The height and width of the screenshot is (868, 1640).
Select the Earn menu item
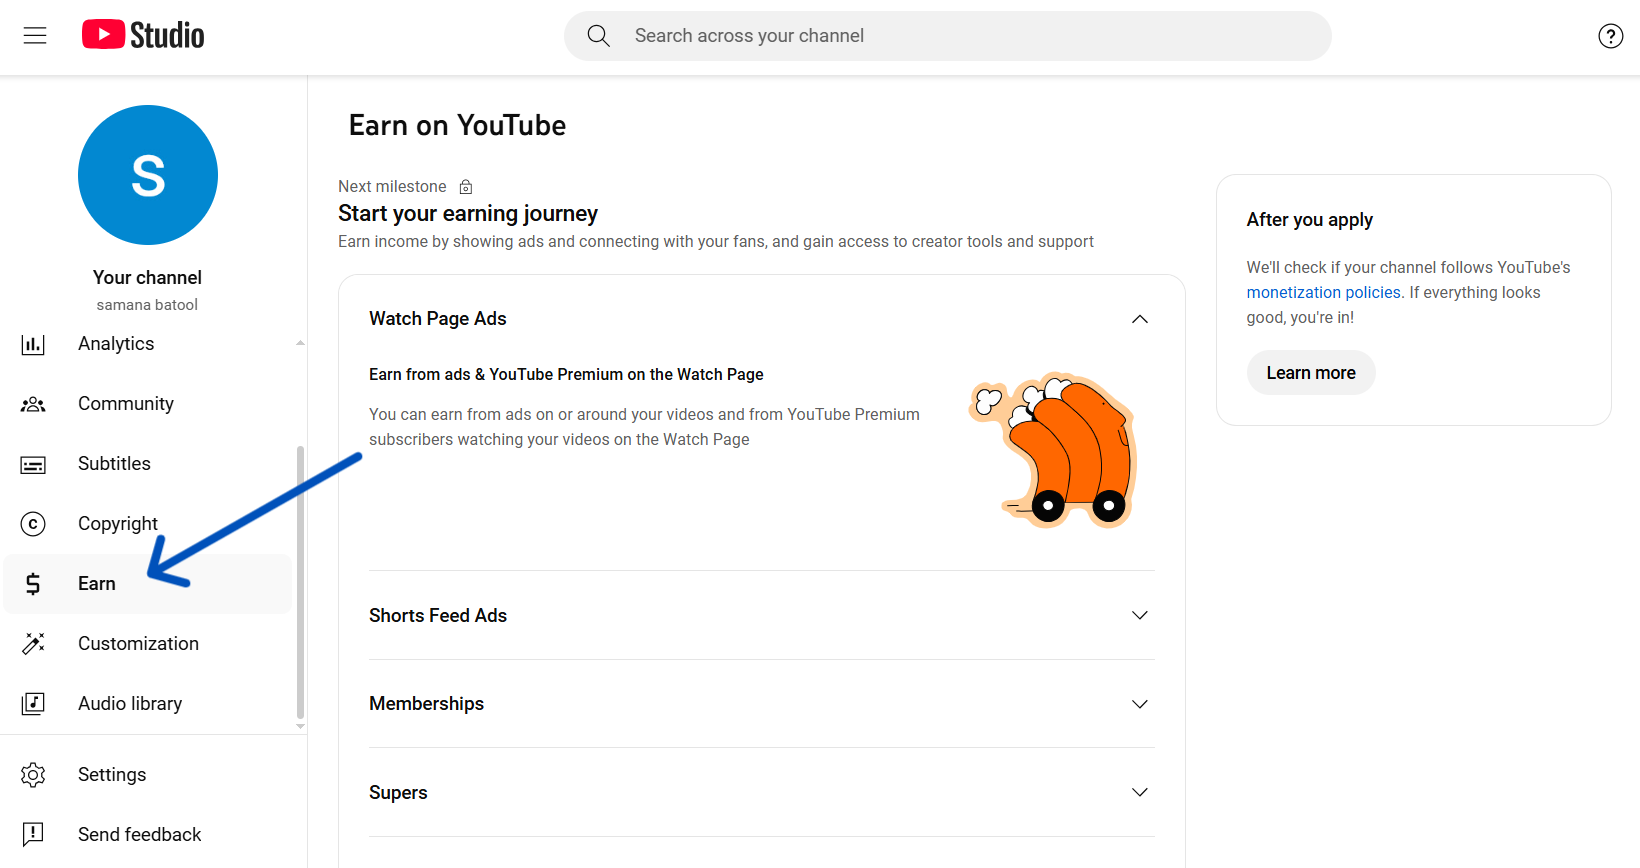coord(148,584)
